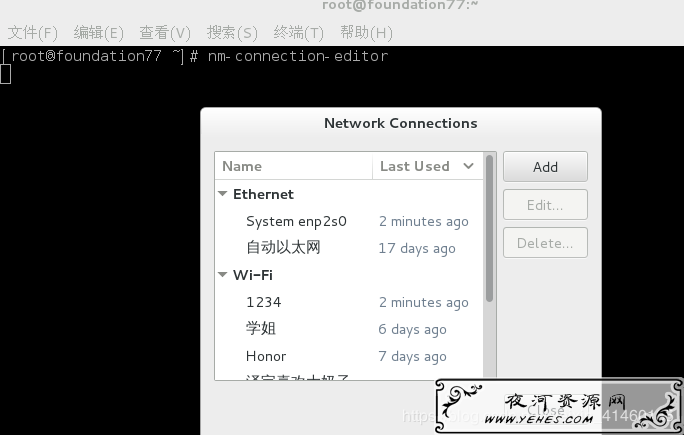Click the Add connection button
Viewport: 684px width, 435px height.
[x=545, y=167]
